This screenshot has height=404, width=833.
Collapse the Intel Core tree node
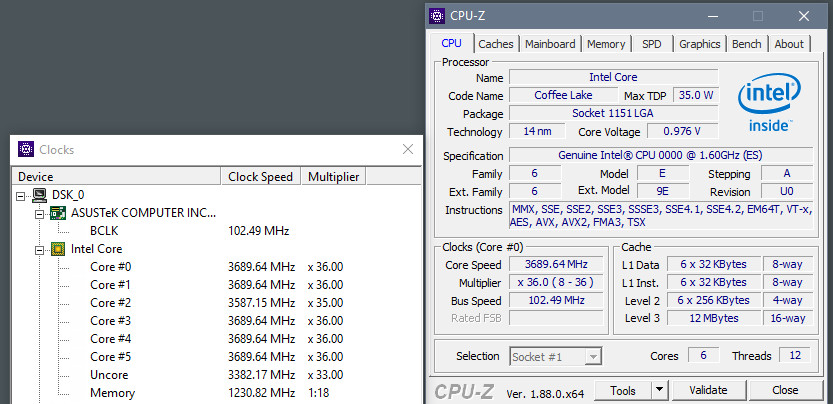pyautogui.click(x=39, y=249)
